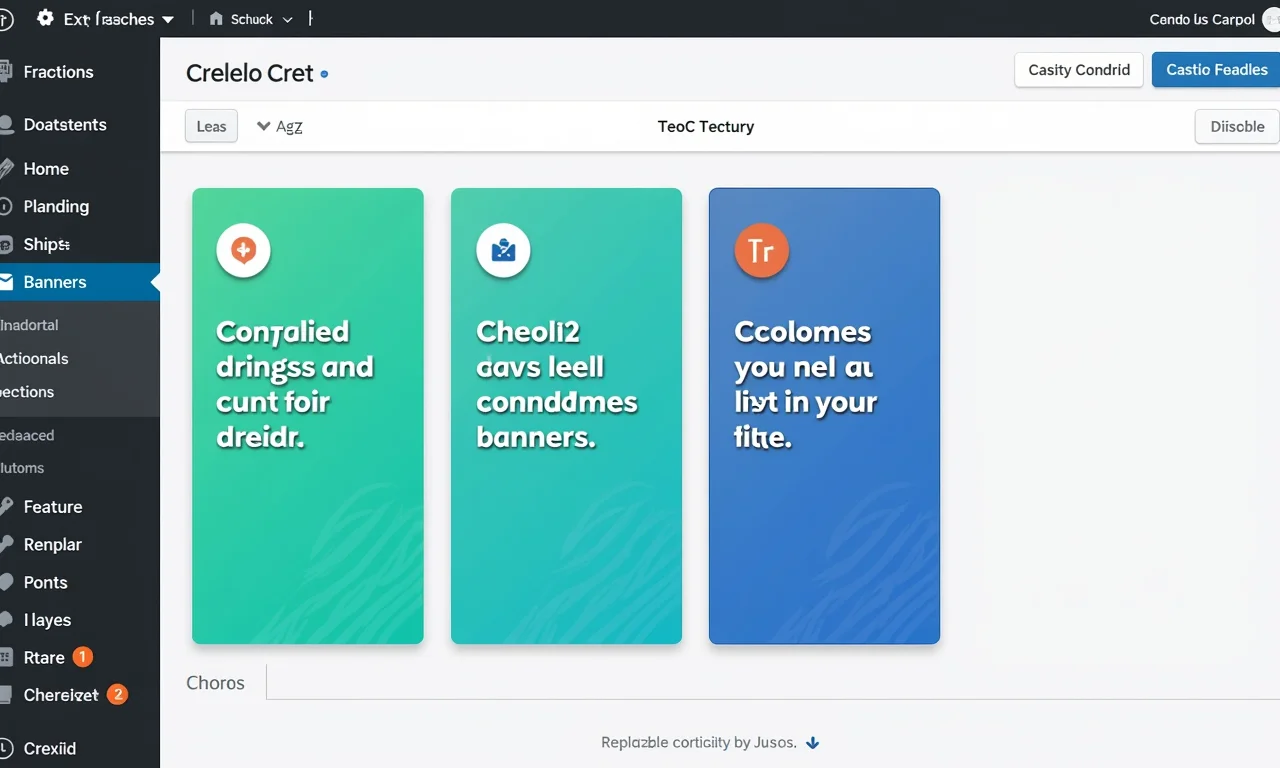Click the Feature sidebar icon

tap(6, 507)
